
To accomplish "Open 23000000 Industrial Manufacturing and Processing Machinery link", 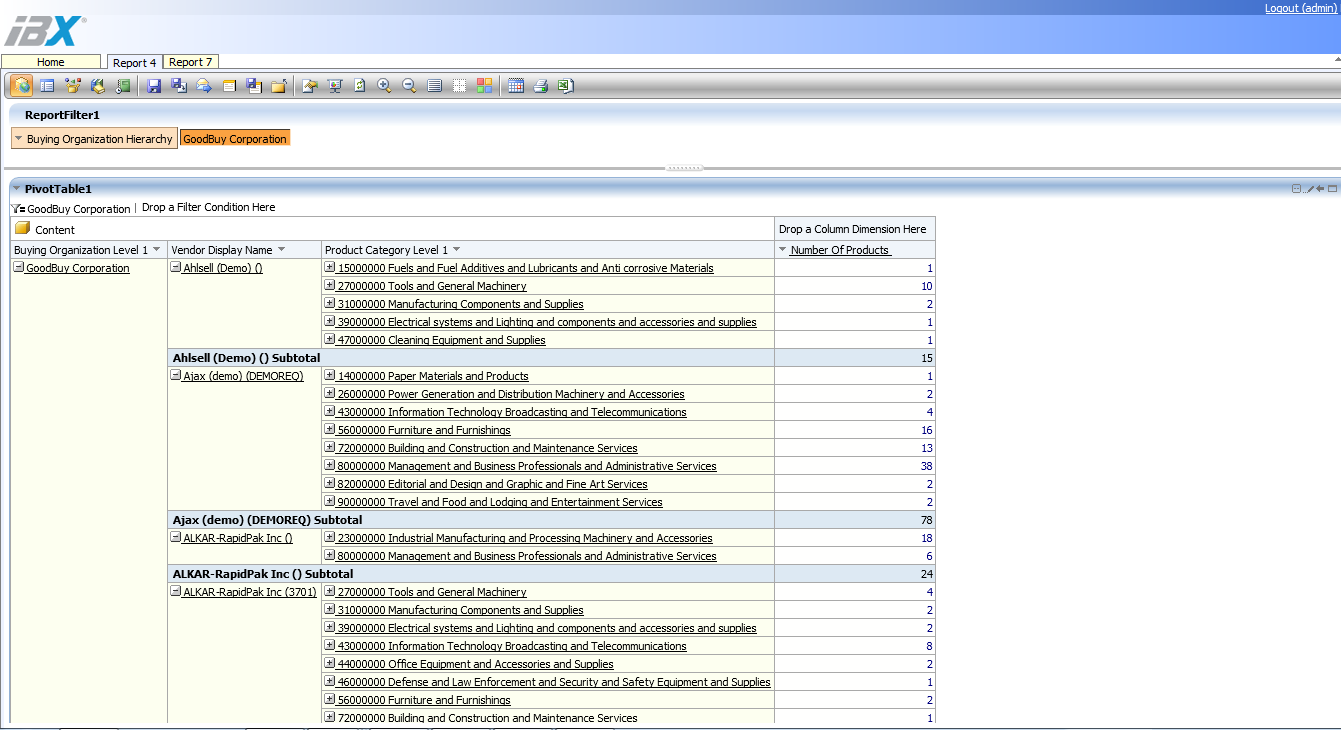I will click(525, 538).
